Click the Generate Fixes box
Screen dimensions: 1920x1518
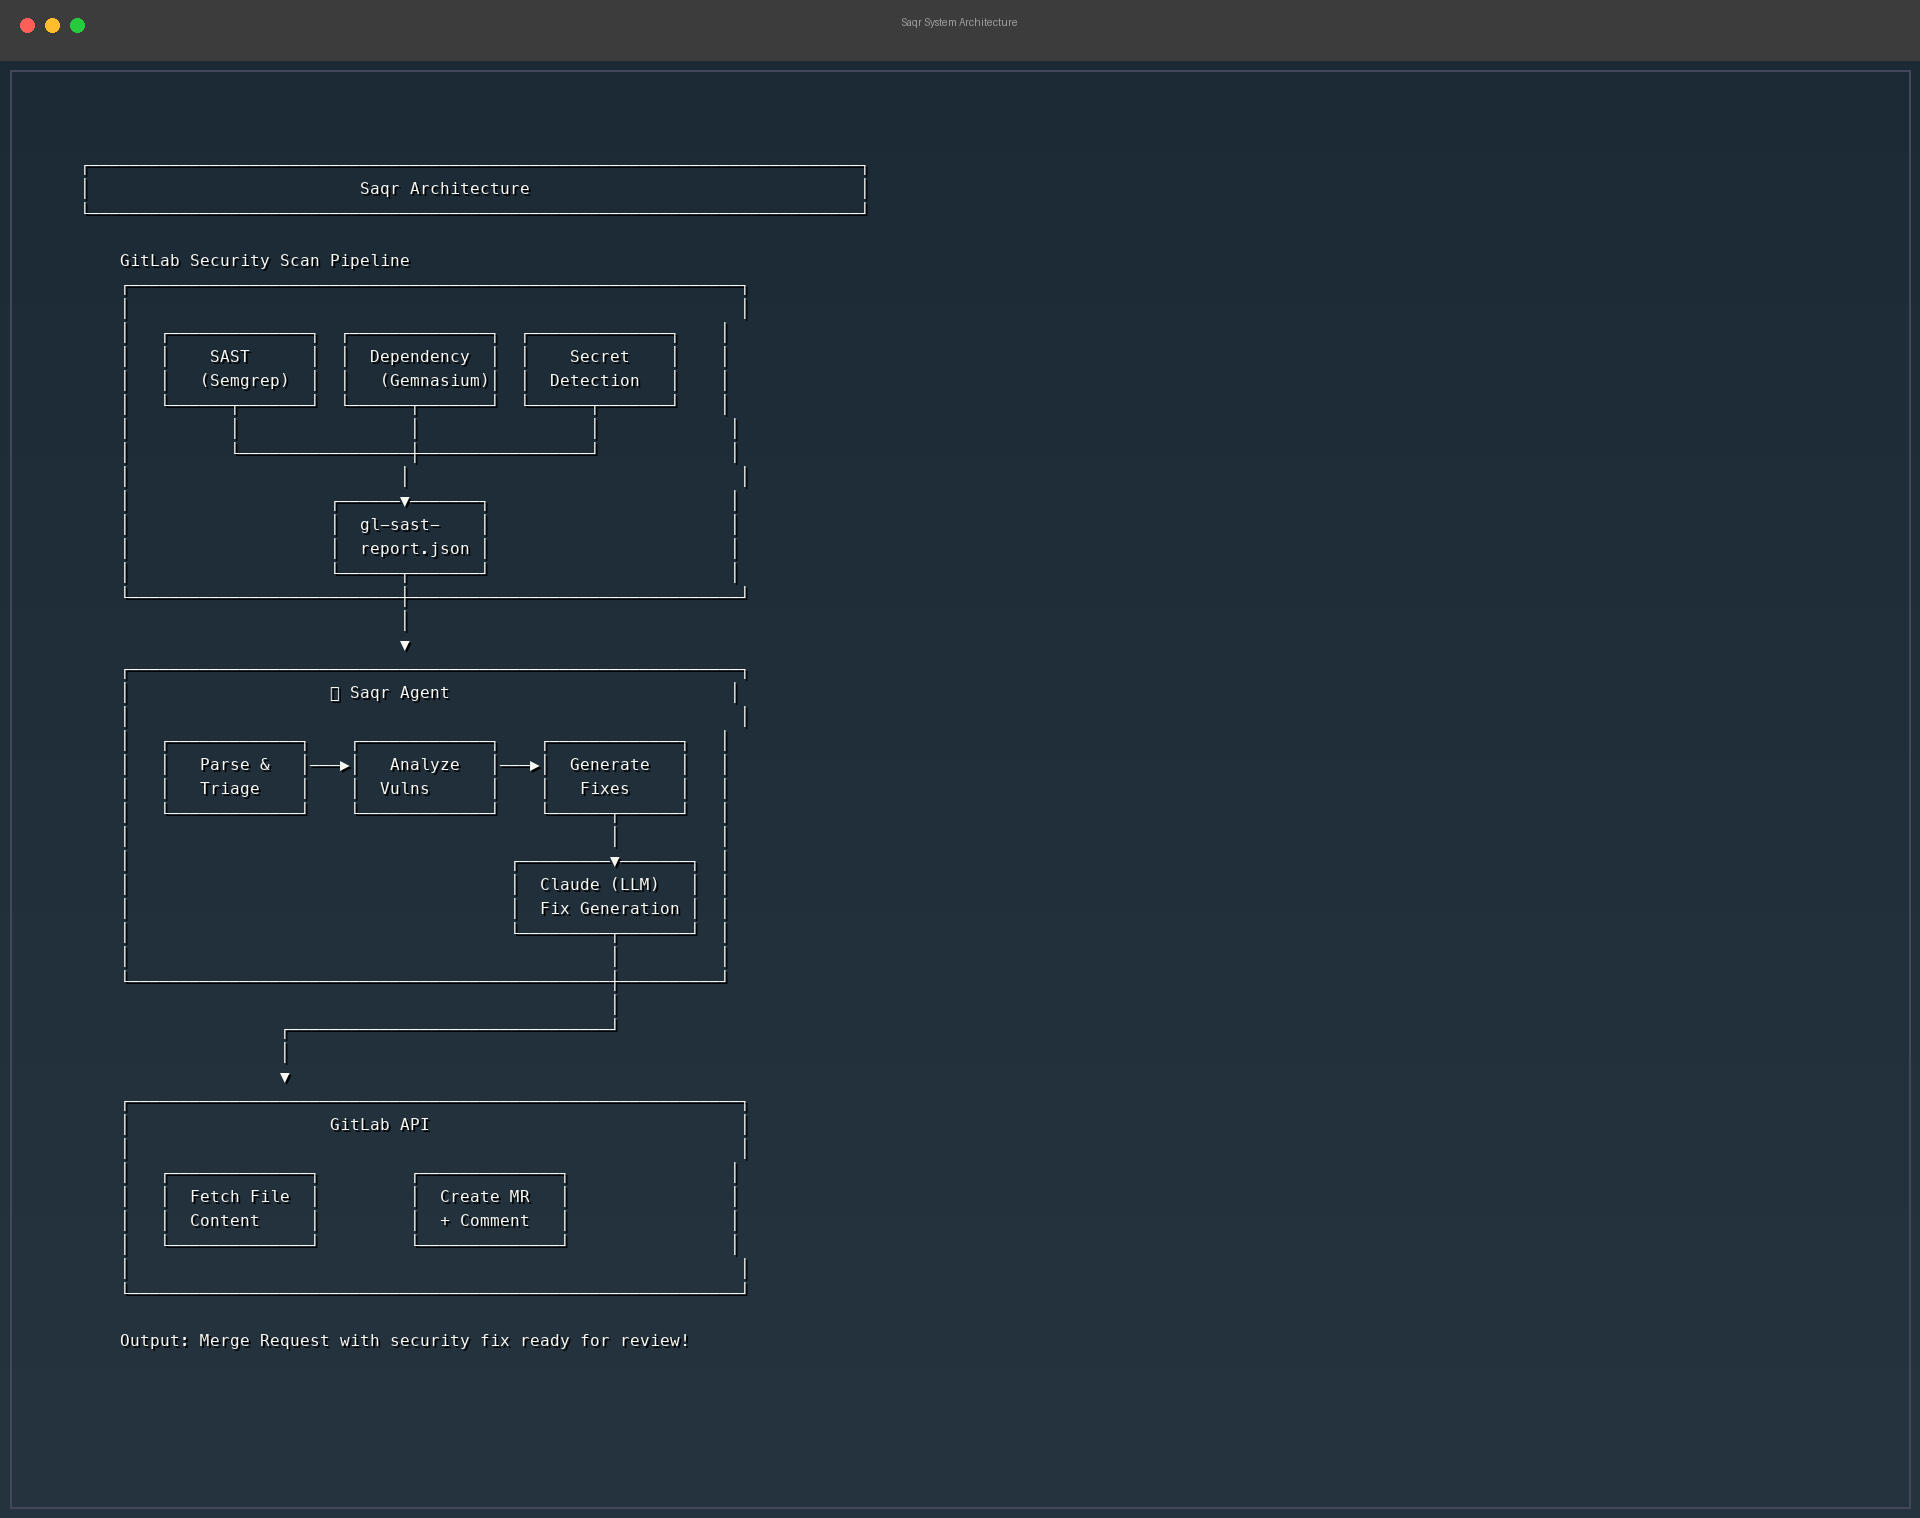click(614, 777)
